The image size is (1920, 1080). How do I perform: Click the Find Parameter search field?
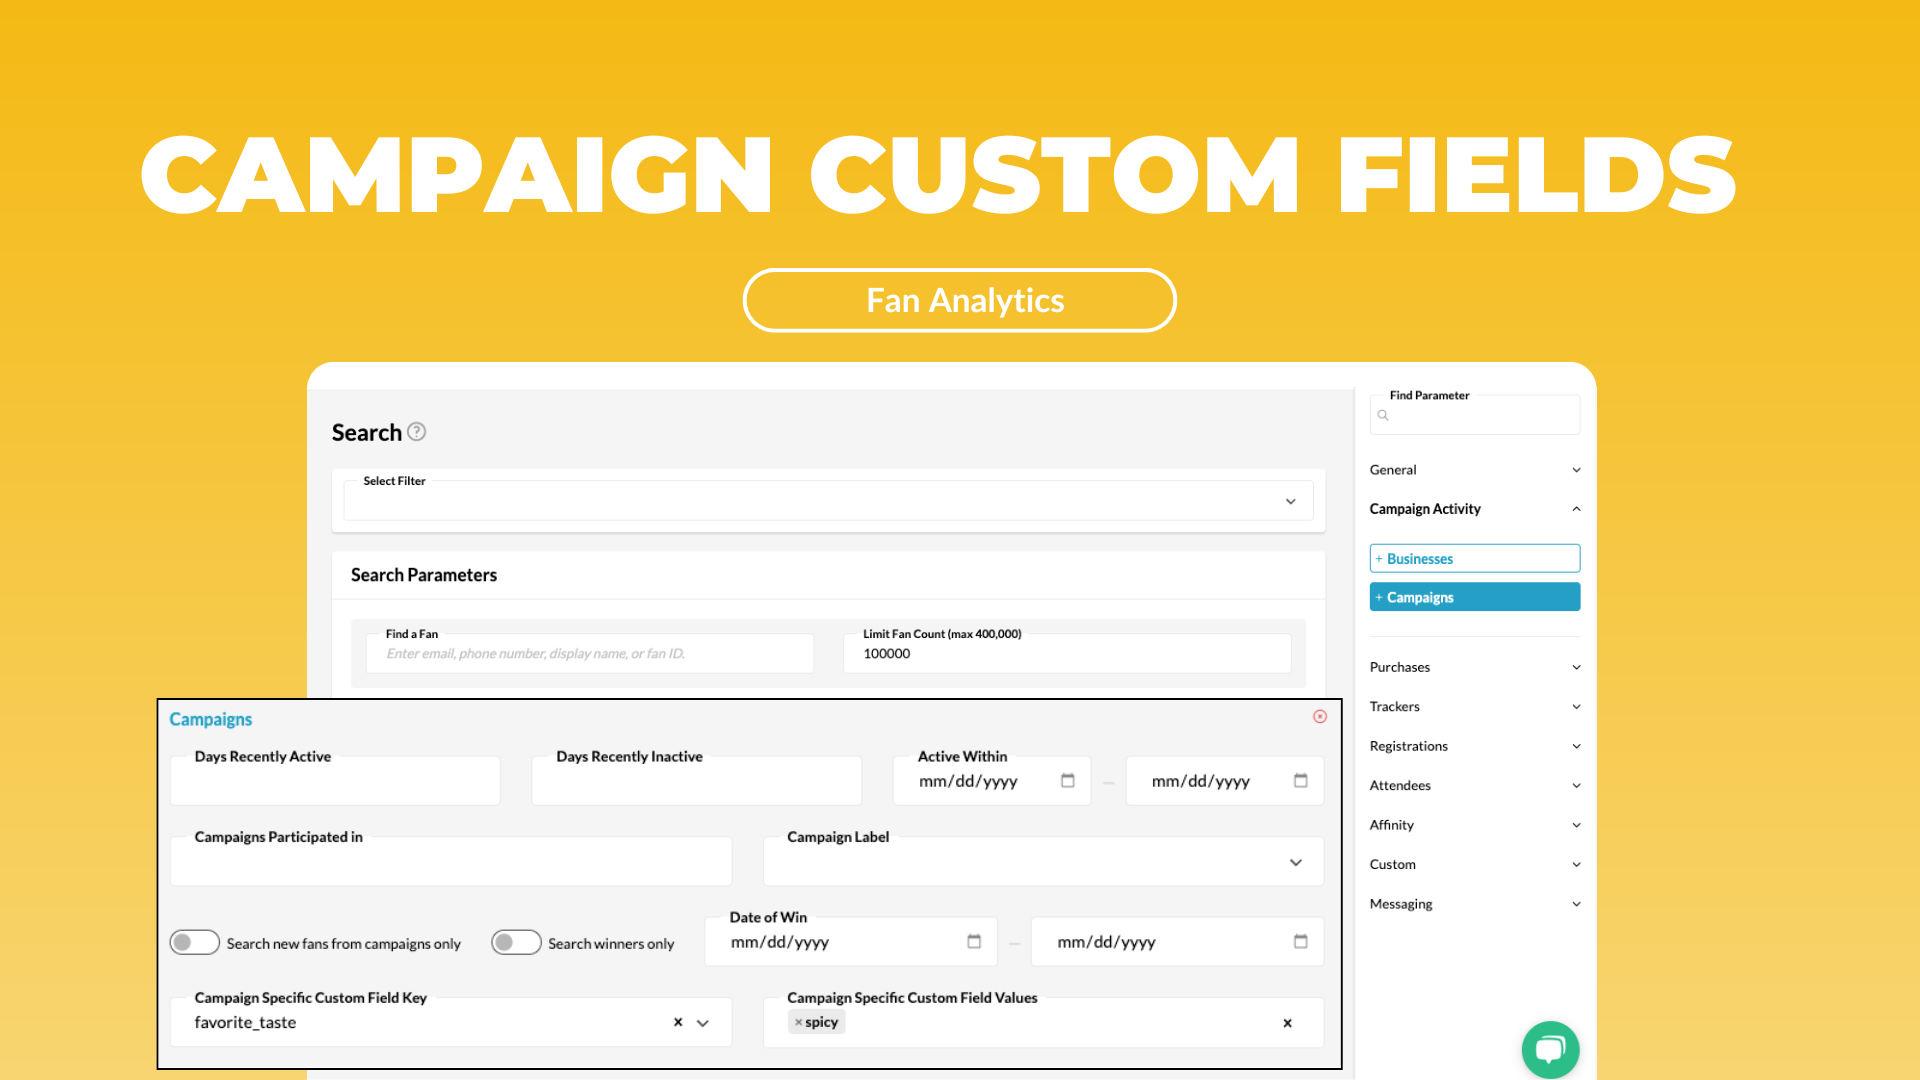[1475, 415]
